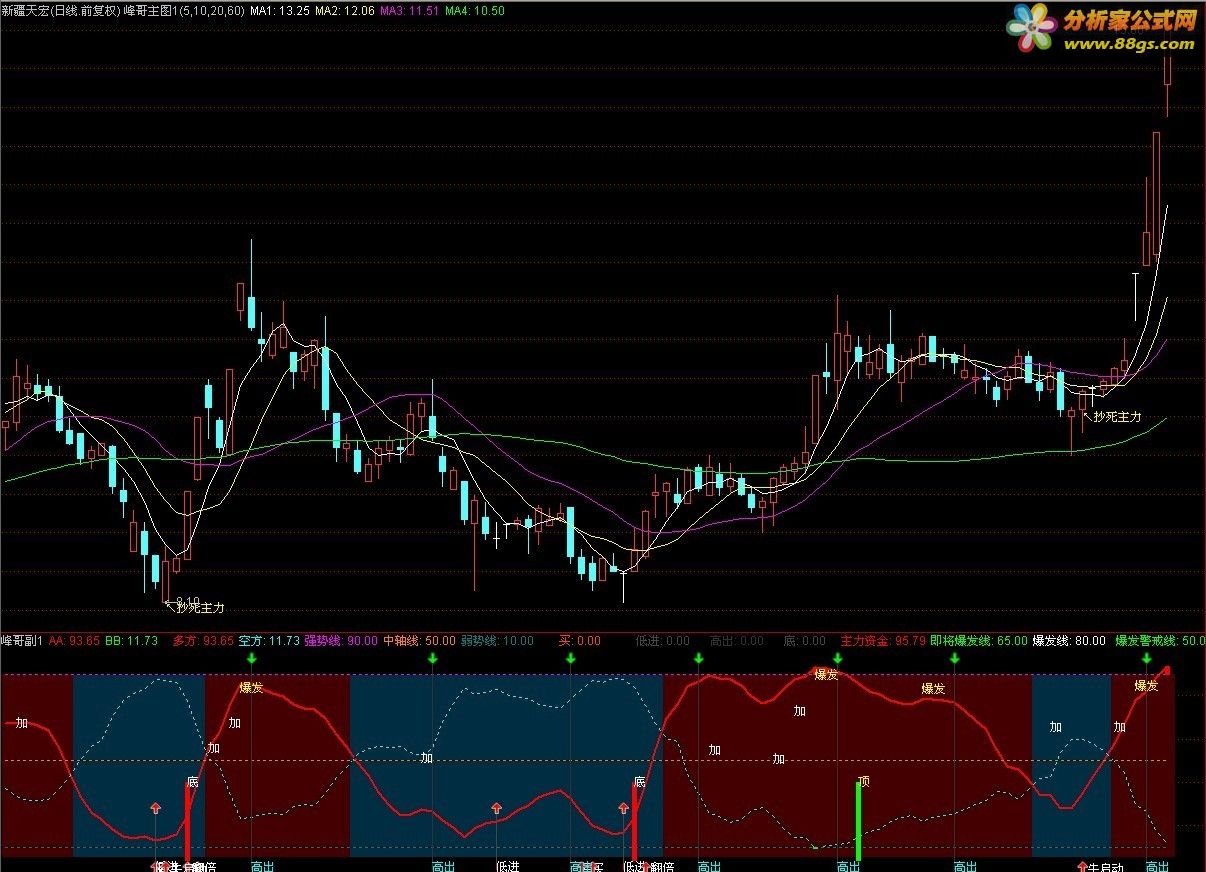Image resolution: width=1206 pixels, height=872 pixels.
Task: Click the 主启动 signal label
Action: pos(1106,867)
